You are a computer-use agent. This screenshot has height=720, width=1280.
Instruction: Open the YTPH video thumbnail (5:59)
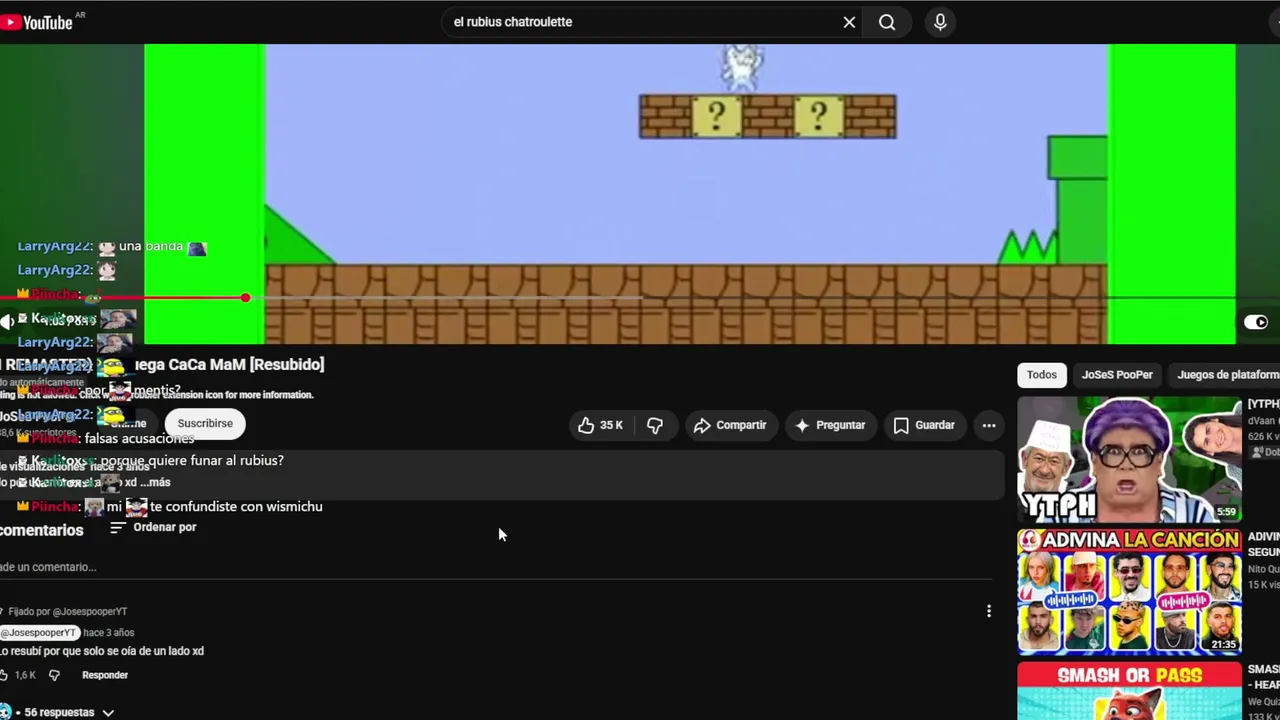(x=1130, y=460)
